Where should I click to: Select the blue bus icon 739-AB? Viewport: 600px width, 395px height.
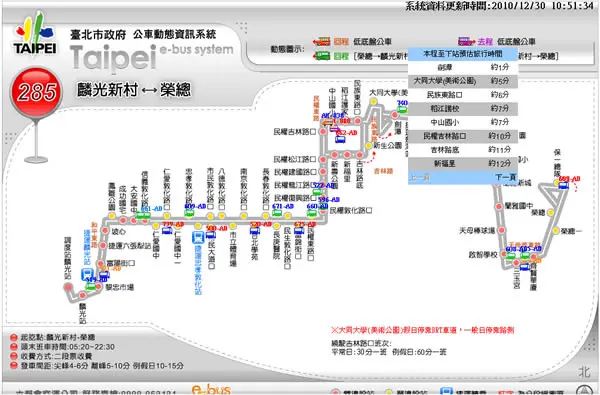[167, 231]
